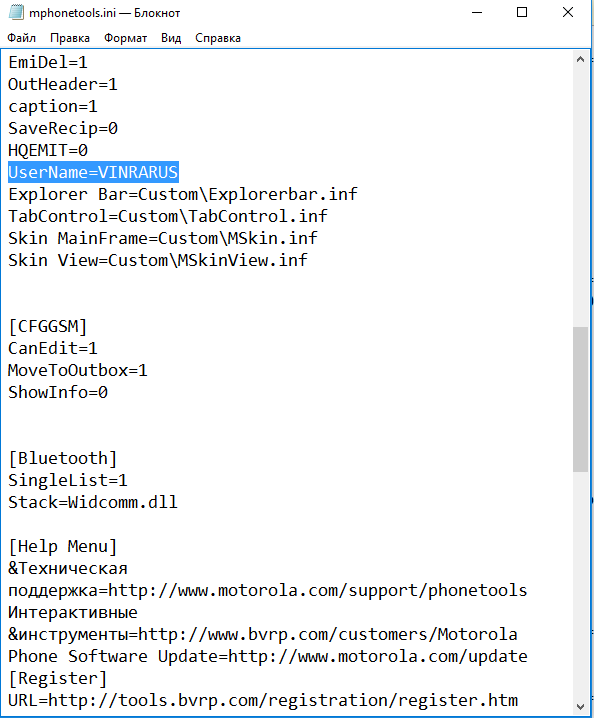This screenshot has height=718, width=594.
Task: Open the Вид menu
Action: coord(171,38)
